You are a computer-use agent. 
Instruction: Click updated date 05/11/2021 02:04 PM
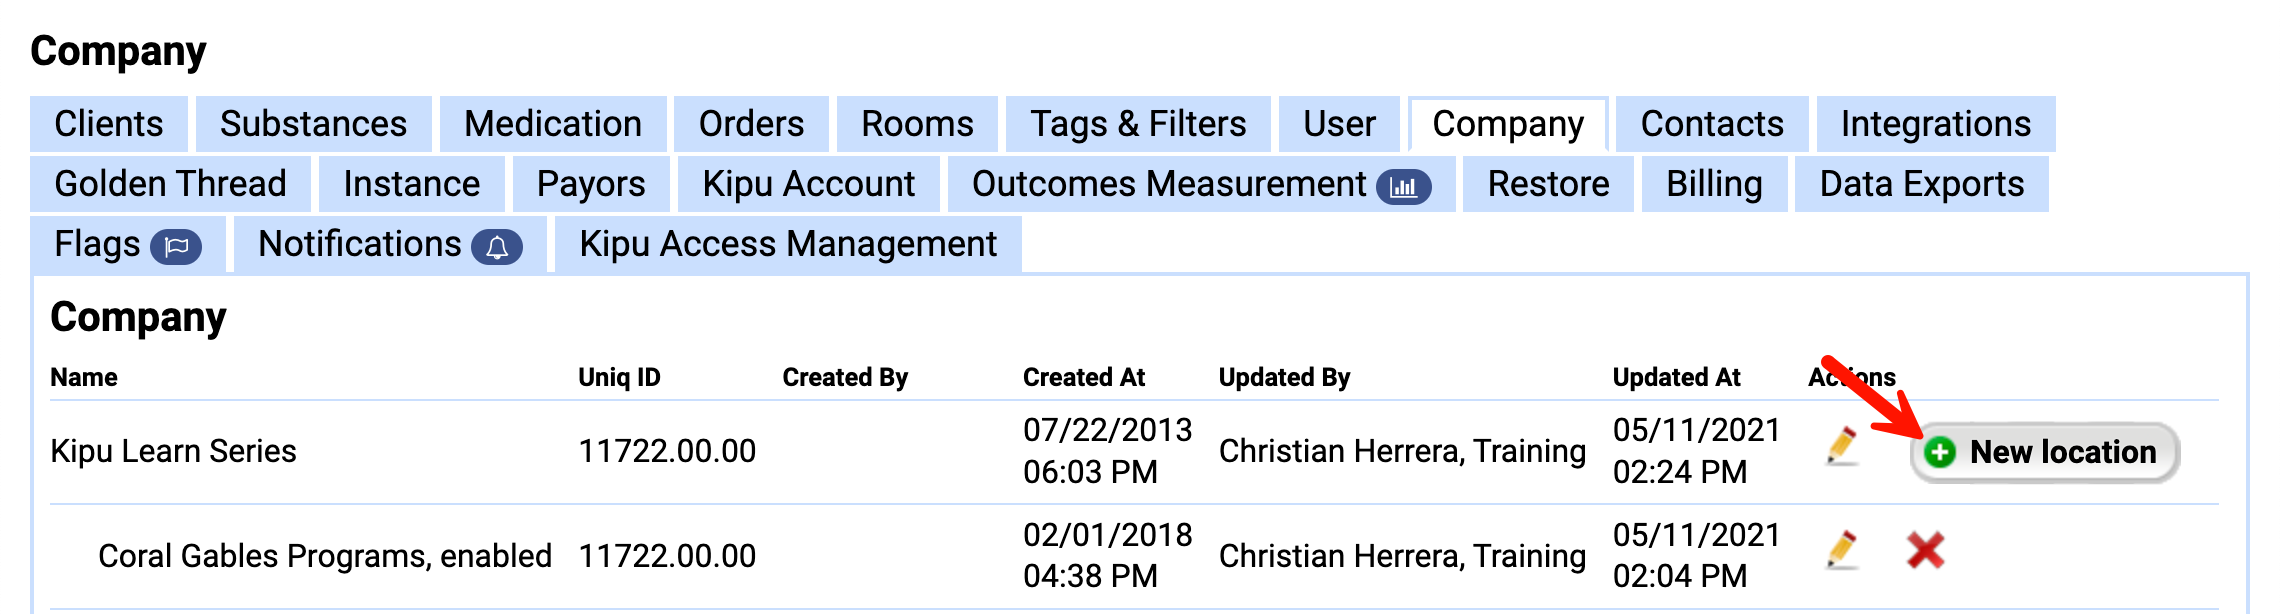(1697, 556)
